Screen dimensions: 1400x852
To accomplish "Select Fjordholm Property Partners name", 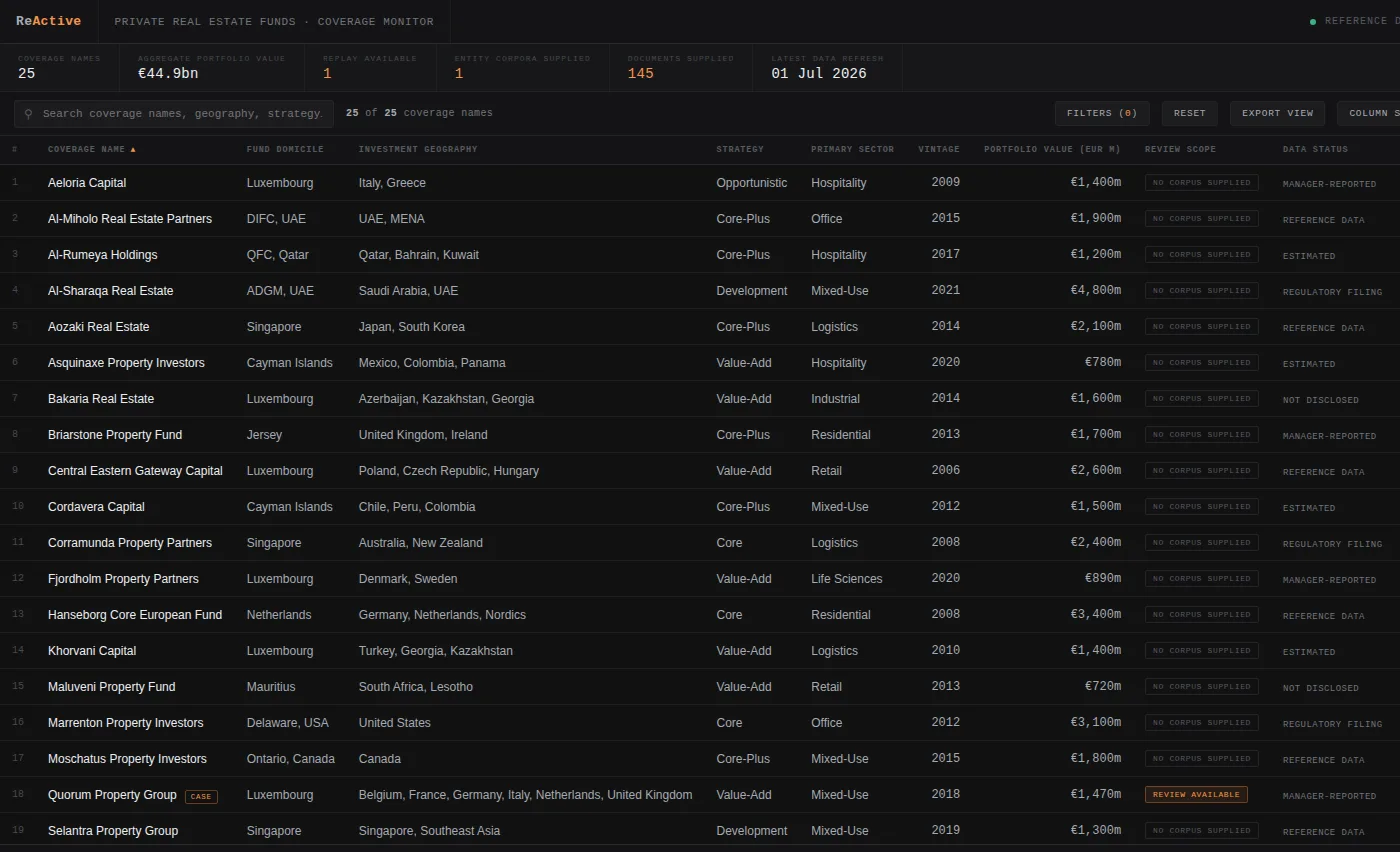I will [x=123, y=579].
